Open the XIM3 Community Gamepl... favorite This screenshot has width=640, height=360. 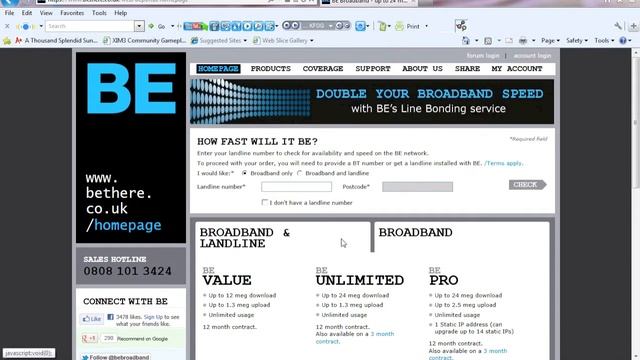point(145,40)
